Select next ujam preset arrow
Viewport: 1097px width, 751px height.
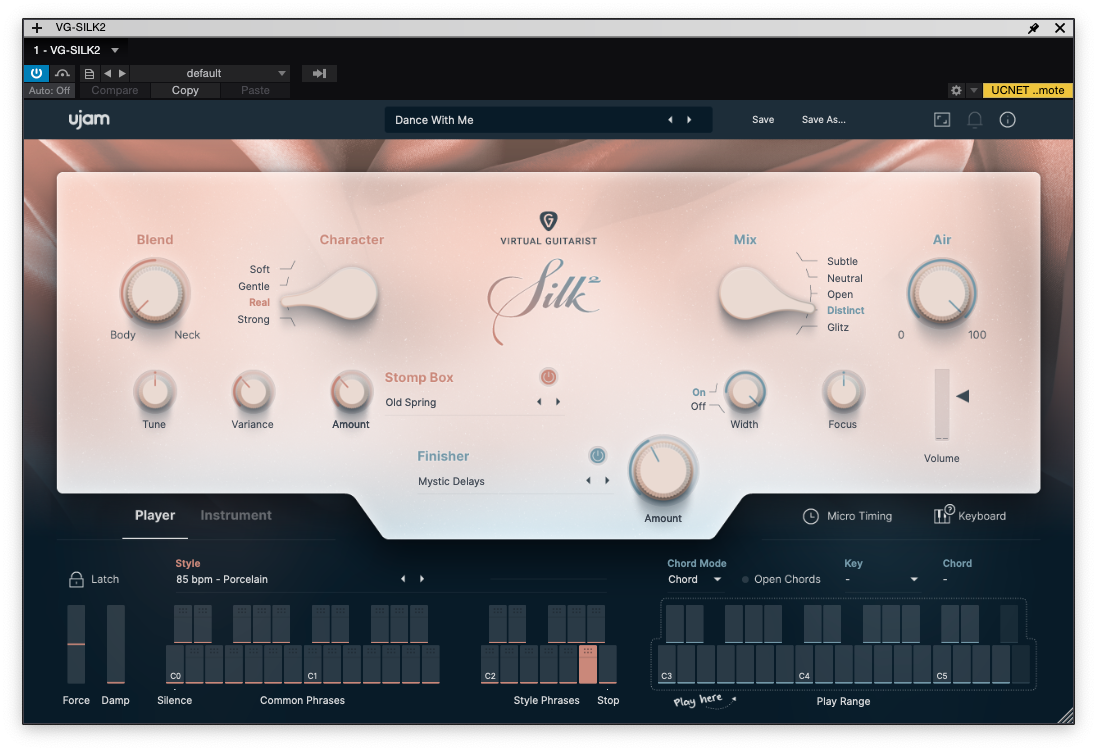click(x=689, y=120)
